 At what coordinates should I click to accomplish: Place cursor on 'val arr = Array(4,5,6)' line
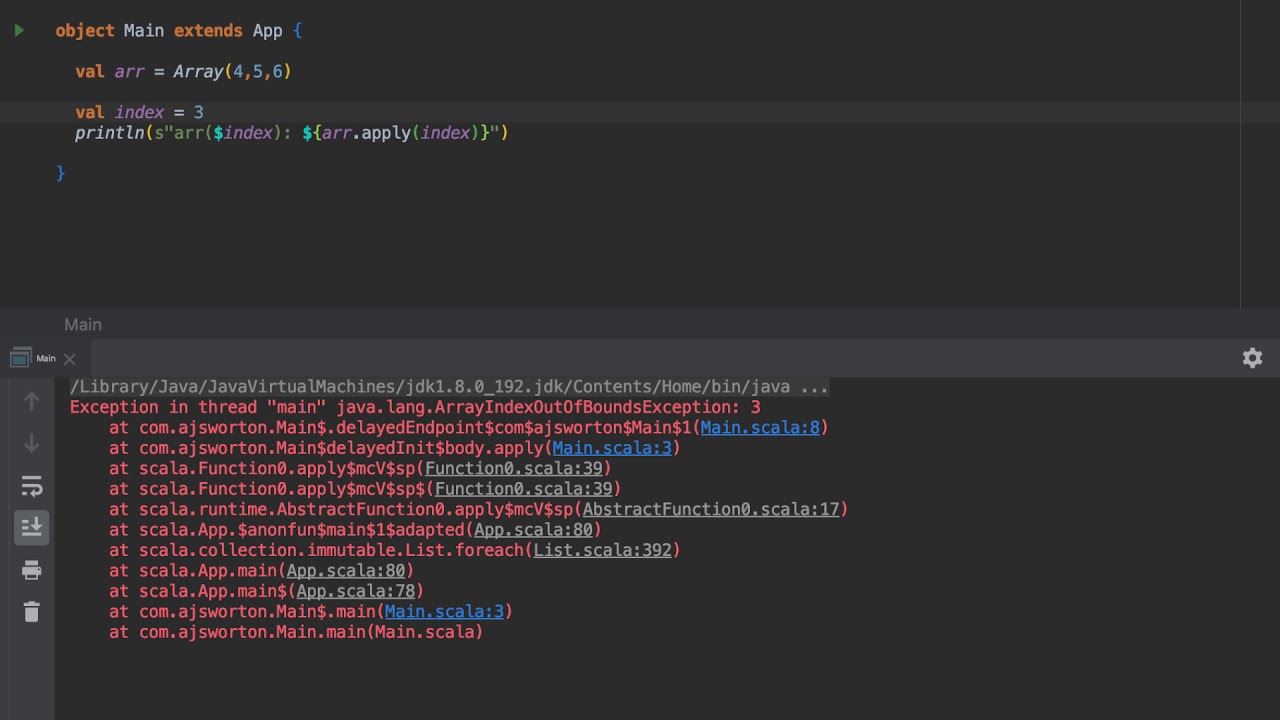(x=183, y=72)
